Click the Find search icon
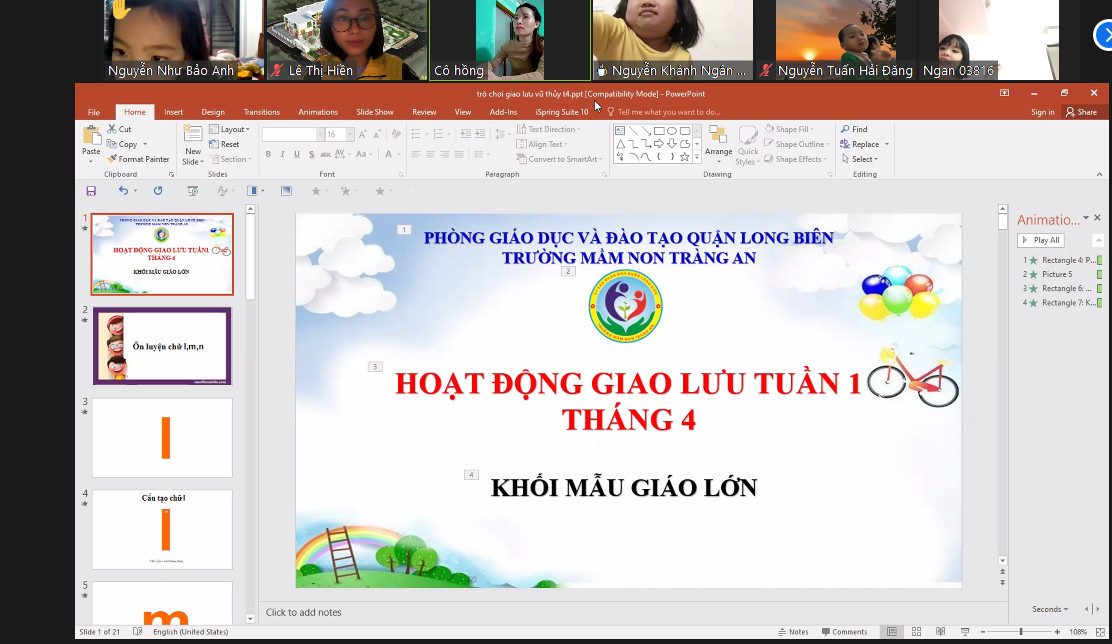The width and height of the screenshot is (1112, 644). coord(854,129)
